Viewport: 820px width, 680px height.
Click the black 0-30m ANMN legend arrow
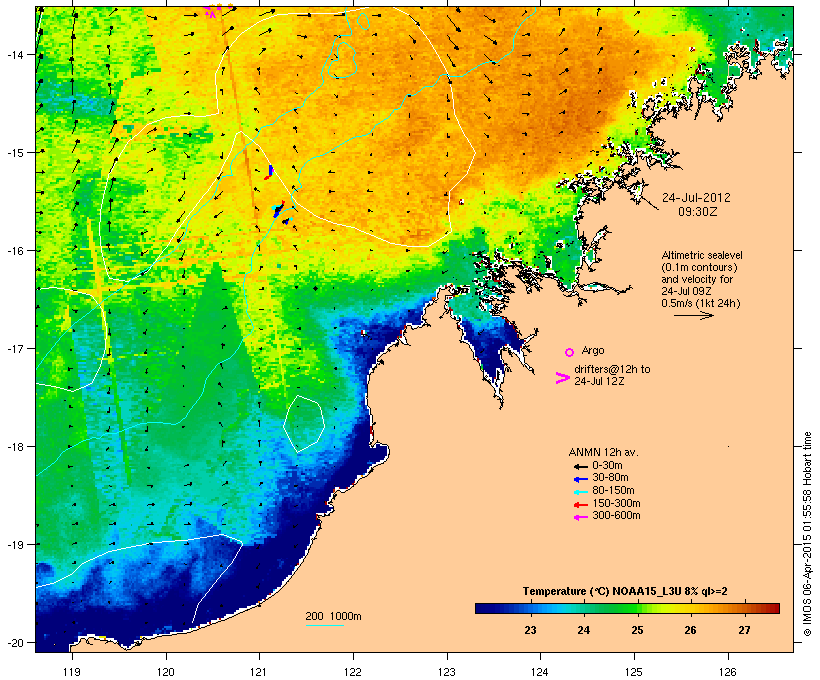click(x=580, y=466)
